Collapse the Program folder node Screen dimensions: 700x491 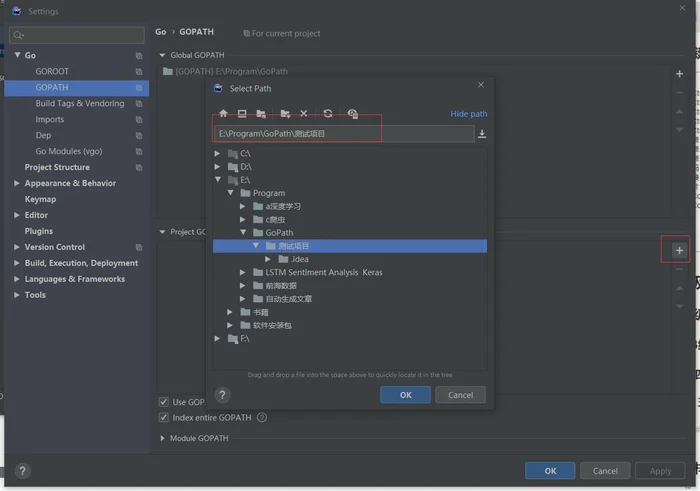230,193
